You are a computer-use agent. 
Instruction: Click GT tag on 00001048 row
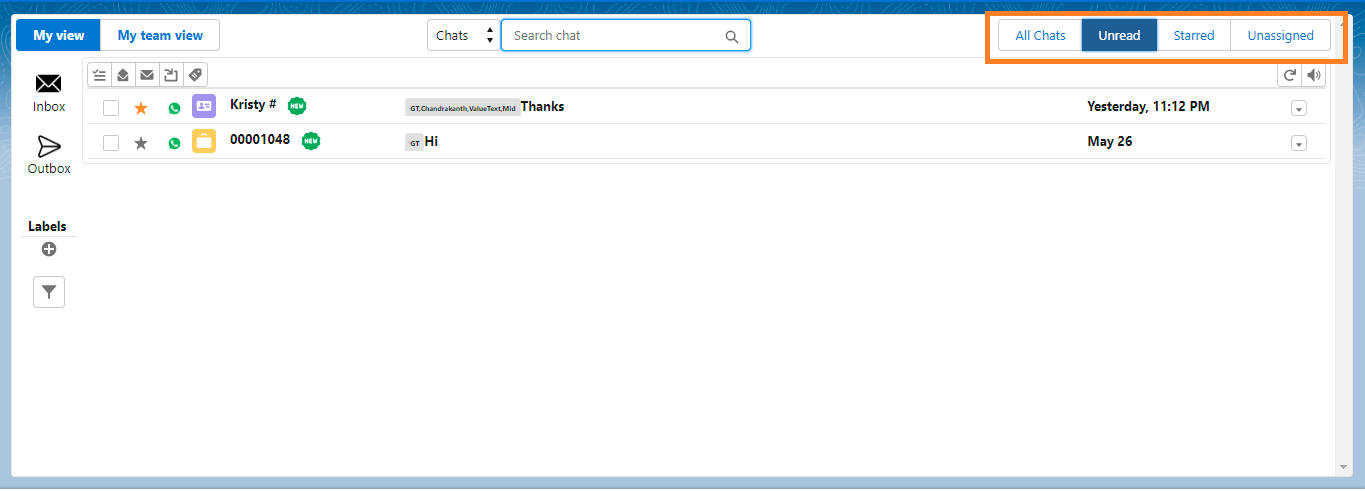coord(414,143)
